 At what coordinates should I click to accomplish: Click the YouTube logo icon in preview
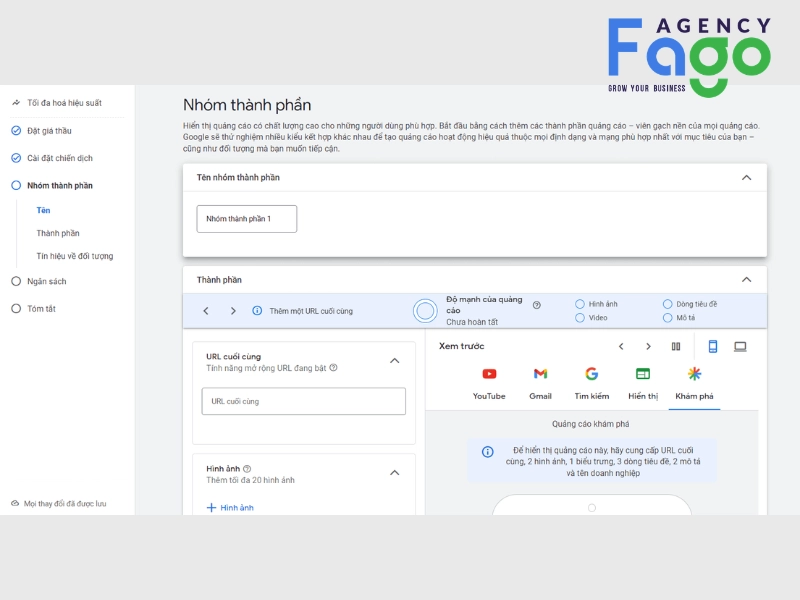pos(489,374)
